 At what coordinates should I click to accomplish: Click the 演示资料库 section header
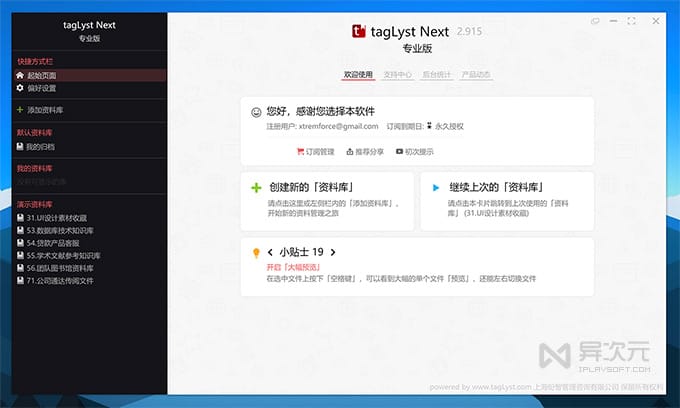[x=35, y=204]
